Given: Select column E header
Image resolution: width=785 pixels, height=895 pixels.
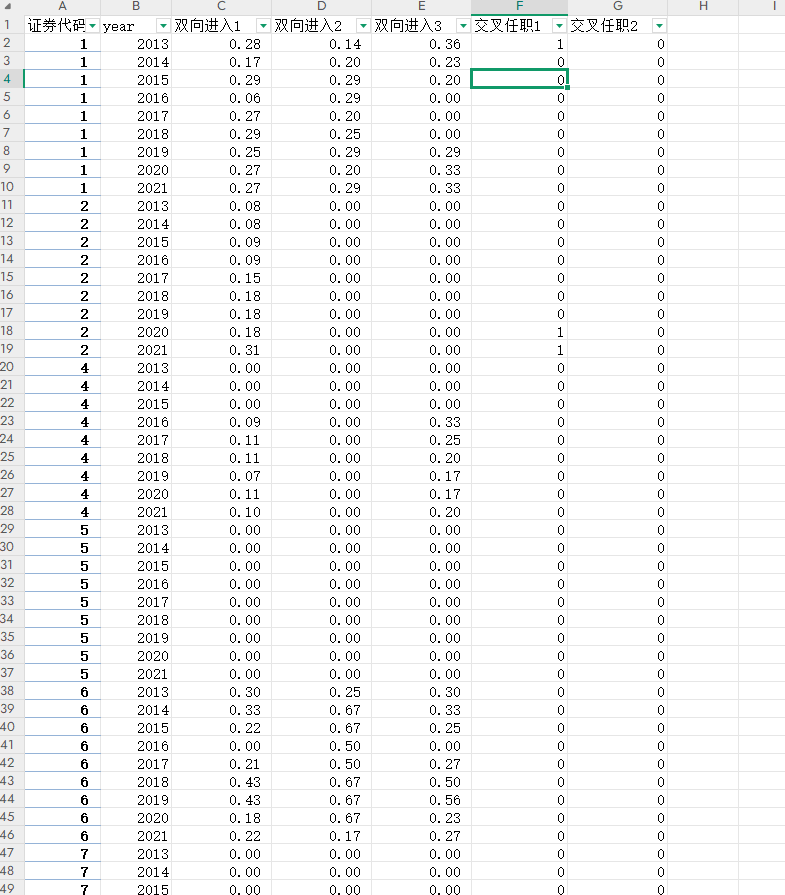Looking at the screenshot, I should (421, 6).
